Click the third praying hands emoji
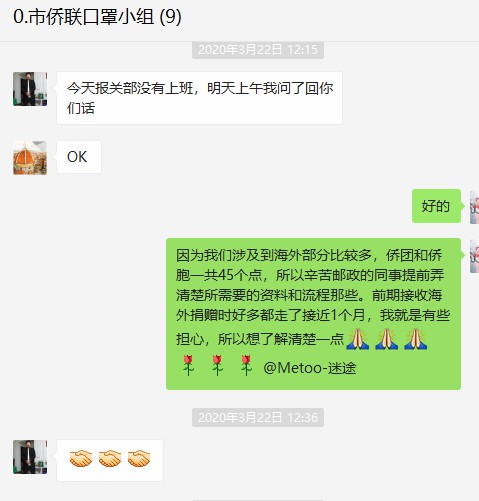Screen dimensions: 479x501 pyautogui.click(x=416, y=339)
